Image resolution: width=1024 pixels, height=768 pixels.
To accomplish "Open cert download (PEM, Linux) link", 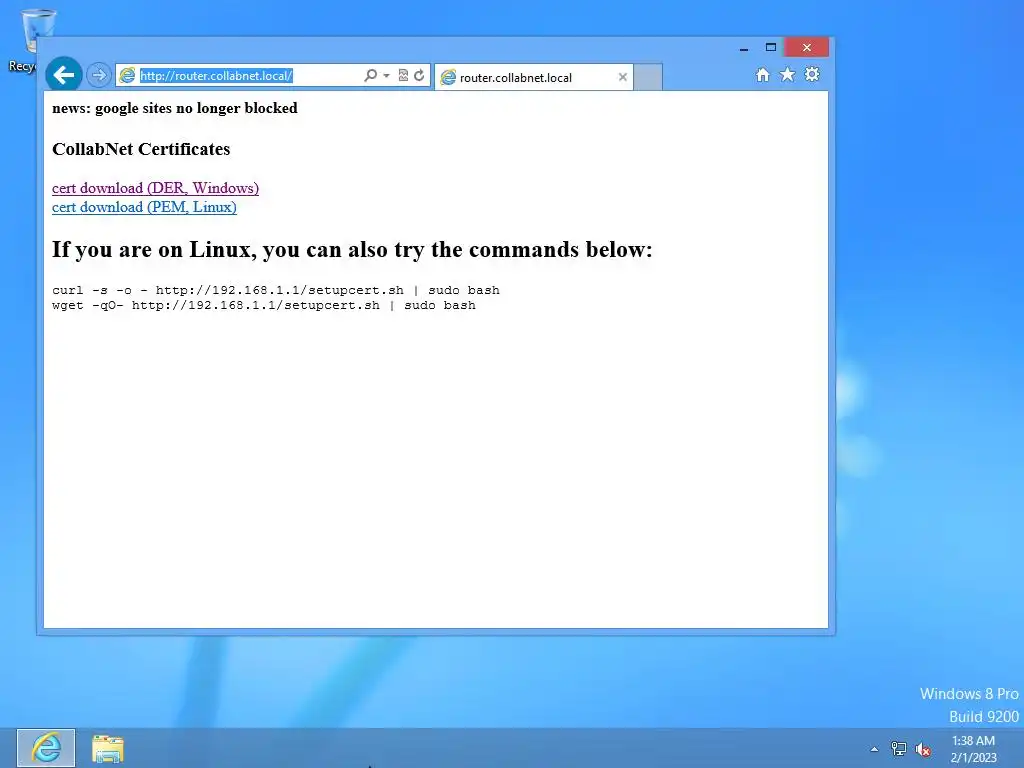I will pyautogui.click(x=144, y=207).
